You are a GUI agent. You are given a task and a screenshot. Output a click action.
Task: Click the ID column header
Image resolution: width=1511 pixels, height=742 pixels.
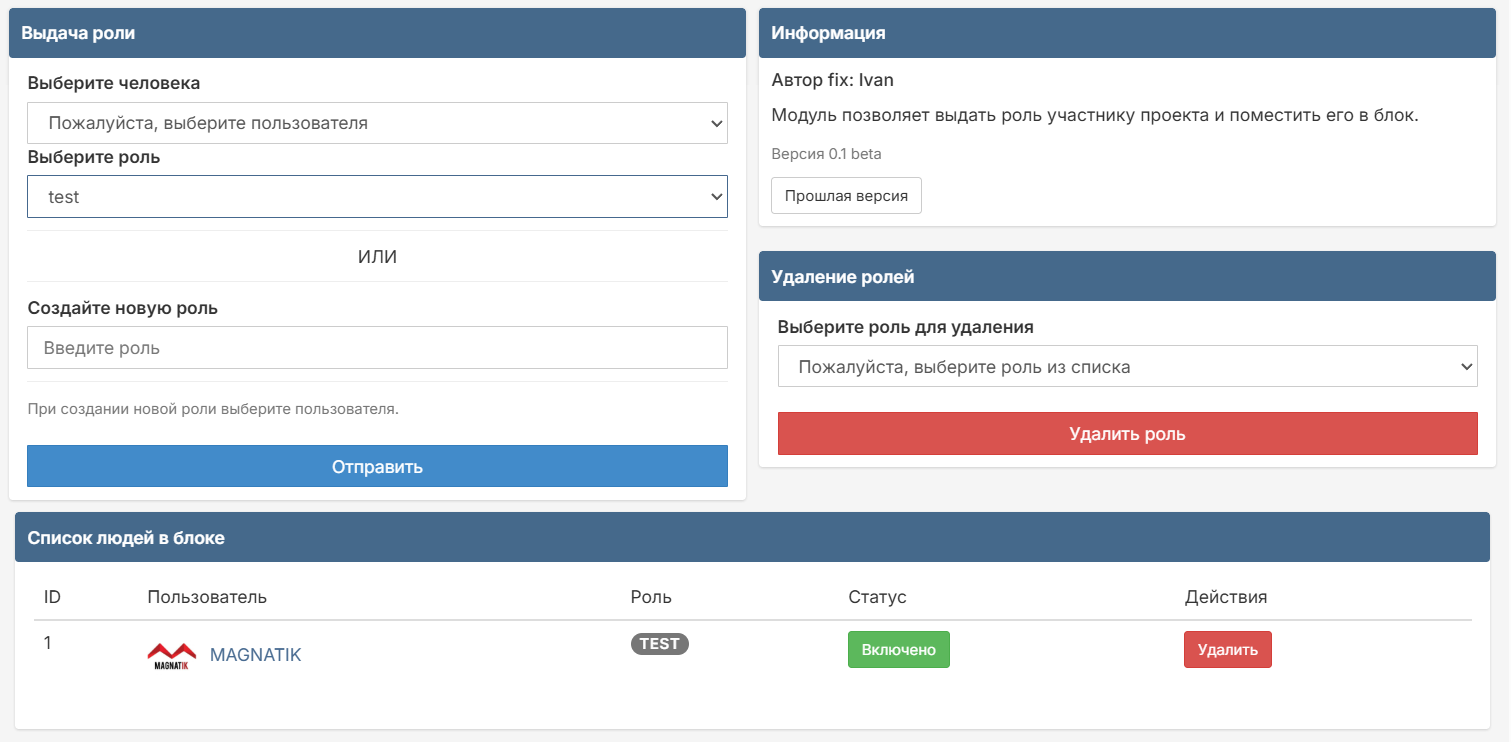53,597
